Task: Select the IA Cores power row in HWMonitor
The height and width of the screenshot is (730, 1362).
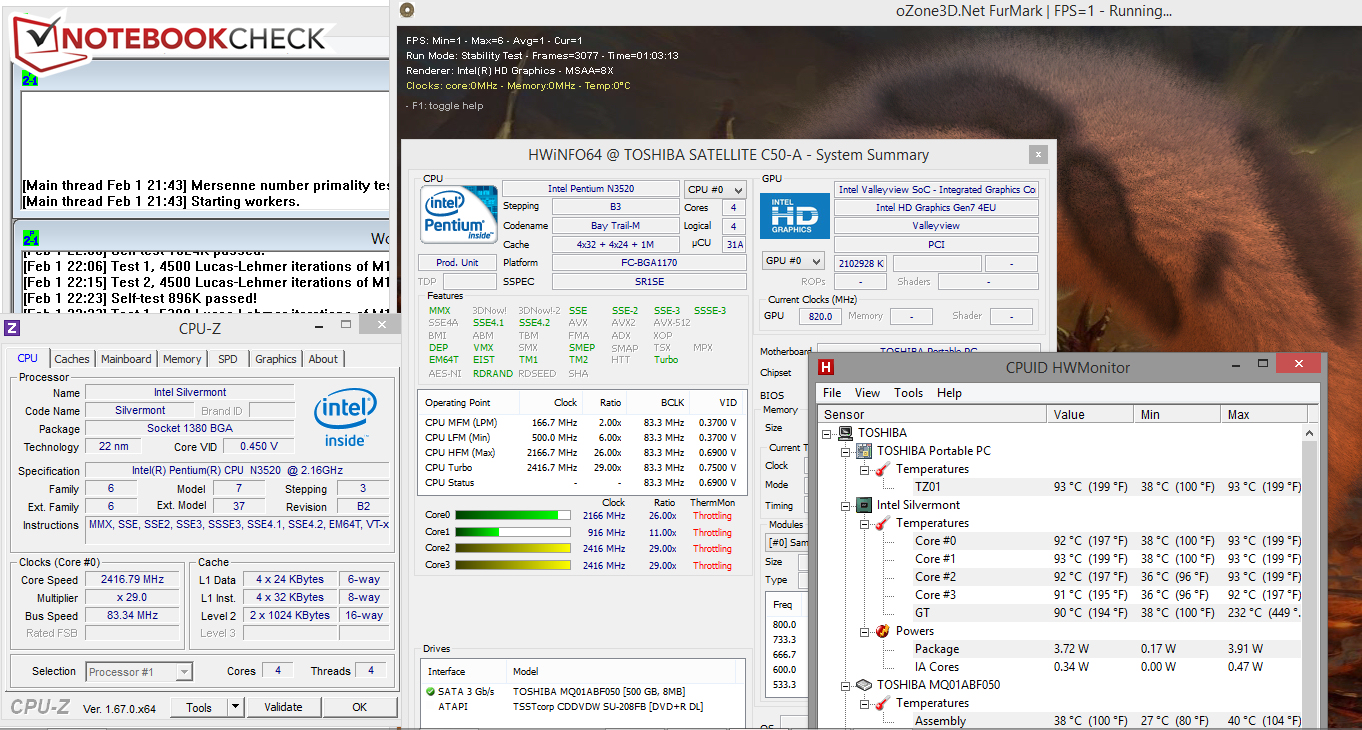Action: coord(1062,667)
